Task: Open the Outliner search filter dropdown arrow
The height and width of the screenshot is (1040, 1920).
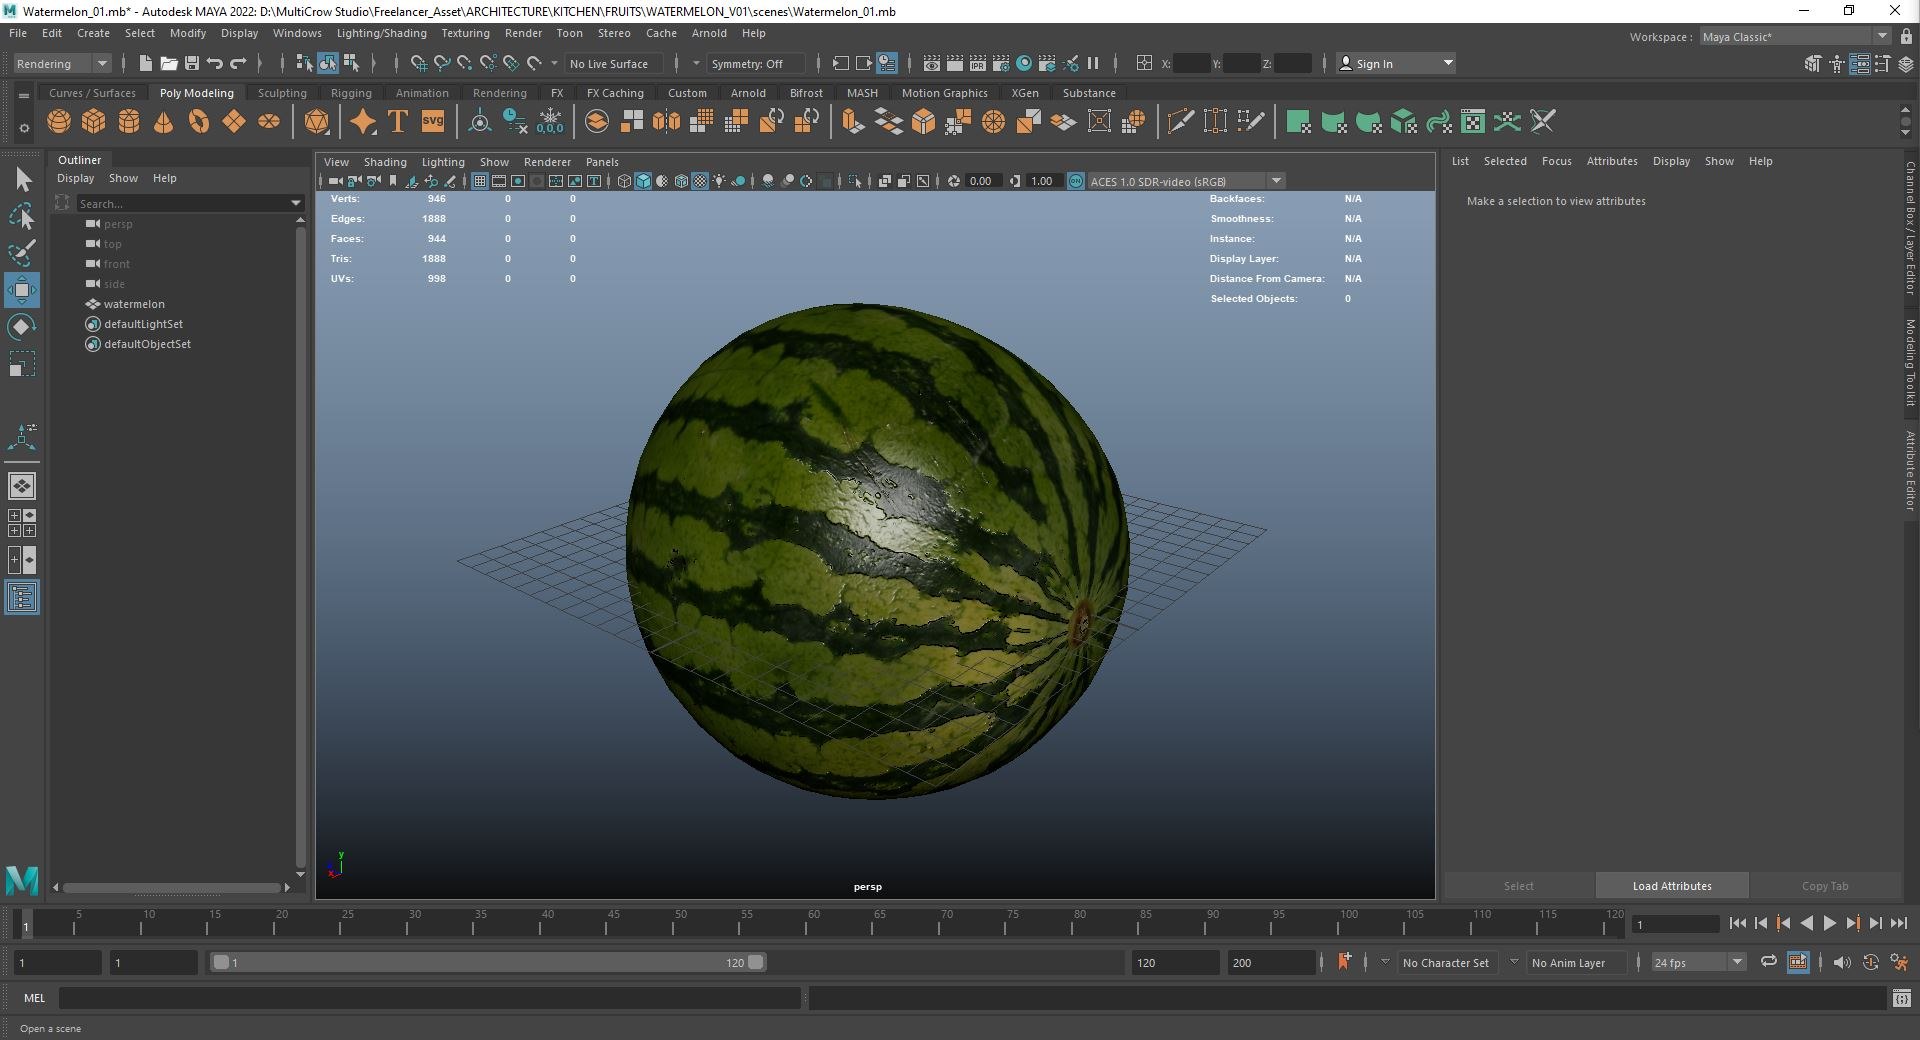Action: click(x=296, y=203)
